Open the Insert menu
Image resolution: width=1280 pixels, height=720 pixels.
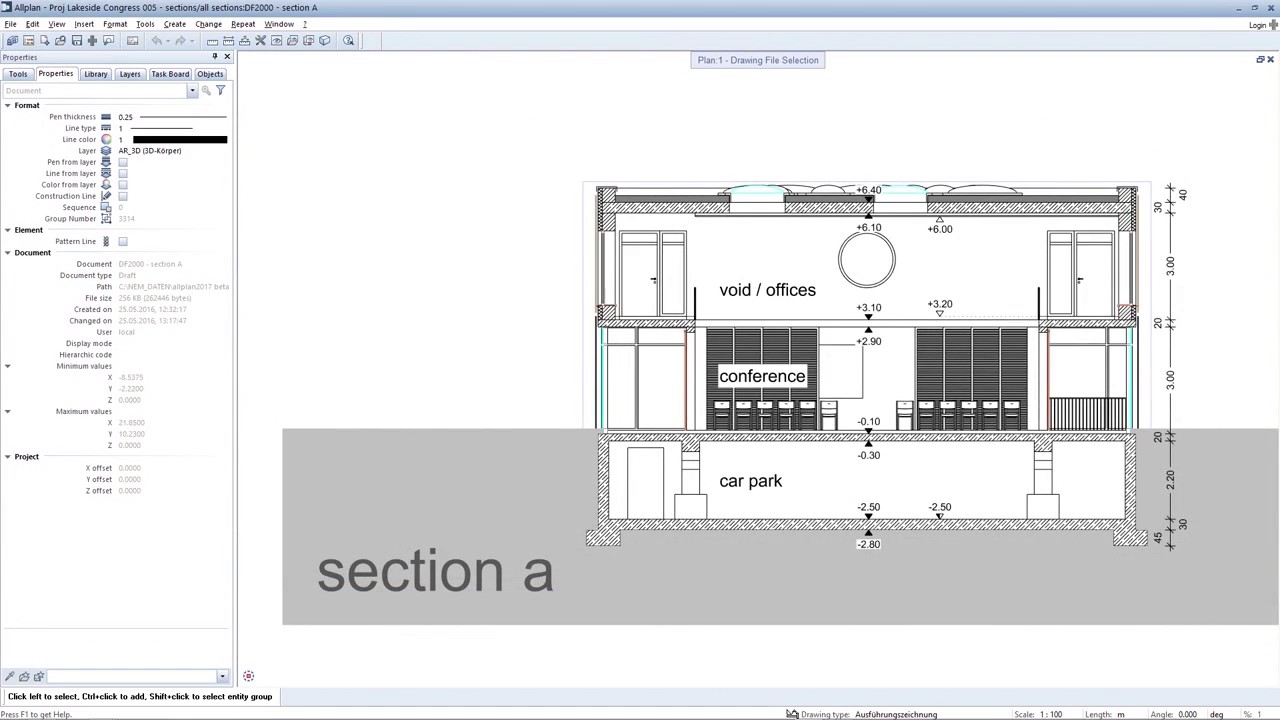coord(84,24)
